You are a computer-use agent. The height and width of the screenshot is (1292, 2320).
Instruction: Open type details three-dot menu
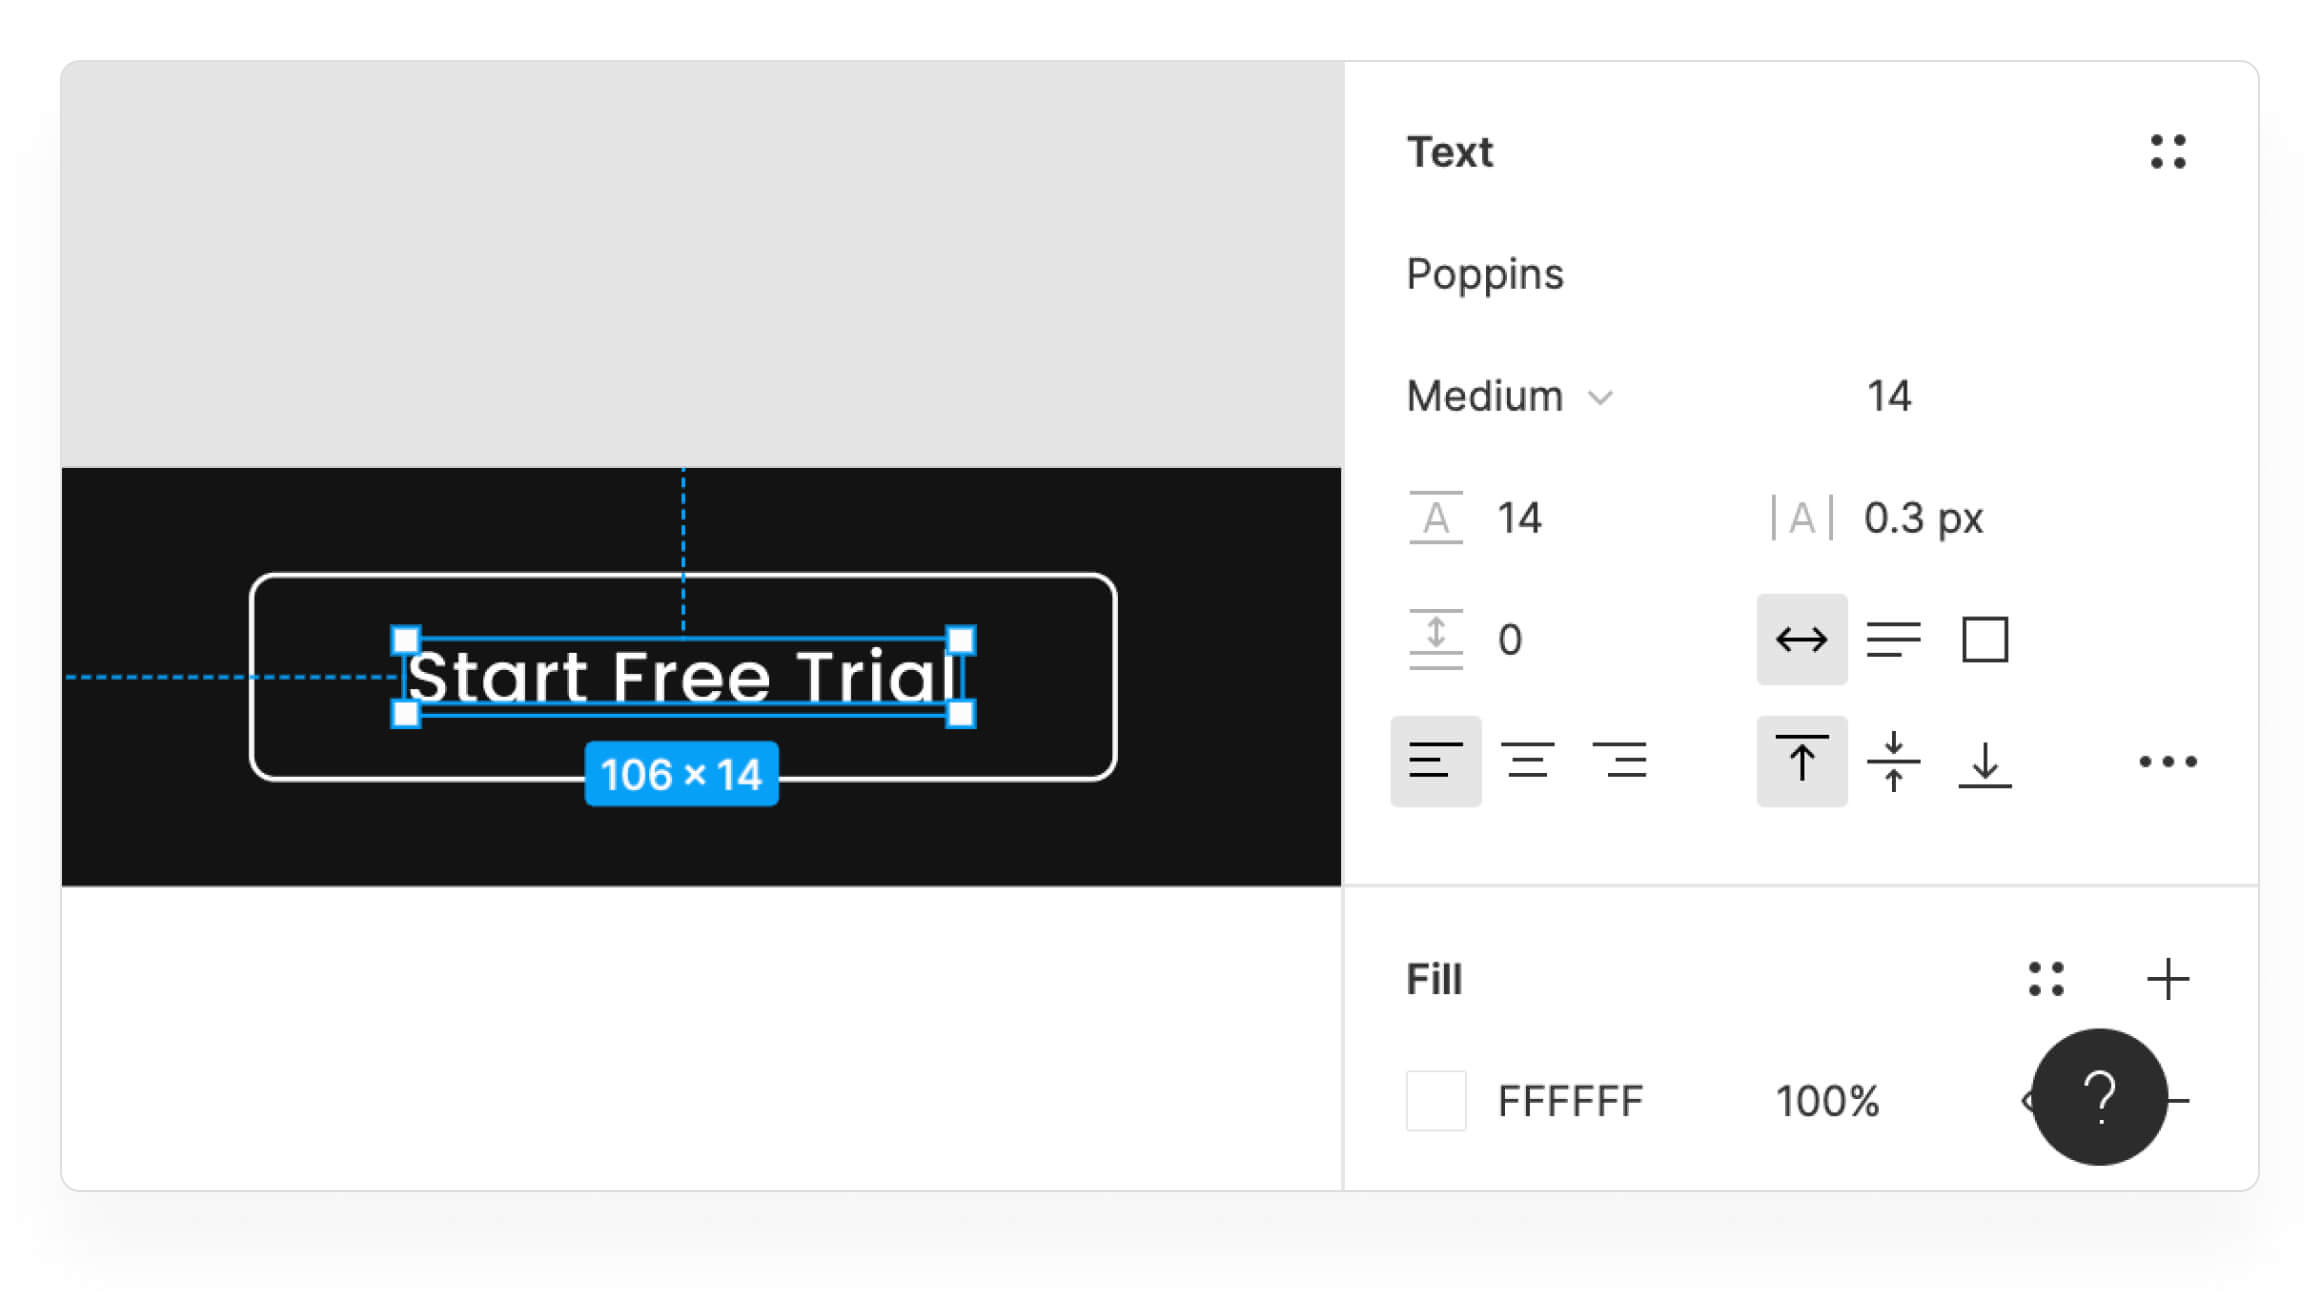2167,762
